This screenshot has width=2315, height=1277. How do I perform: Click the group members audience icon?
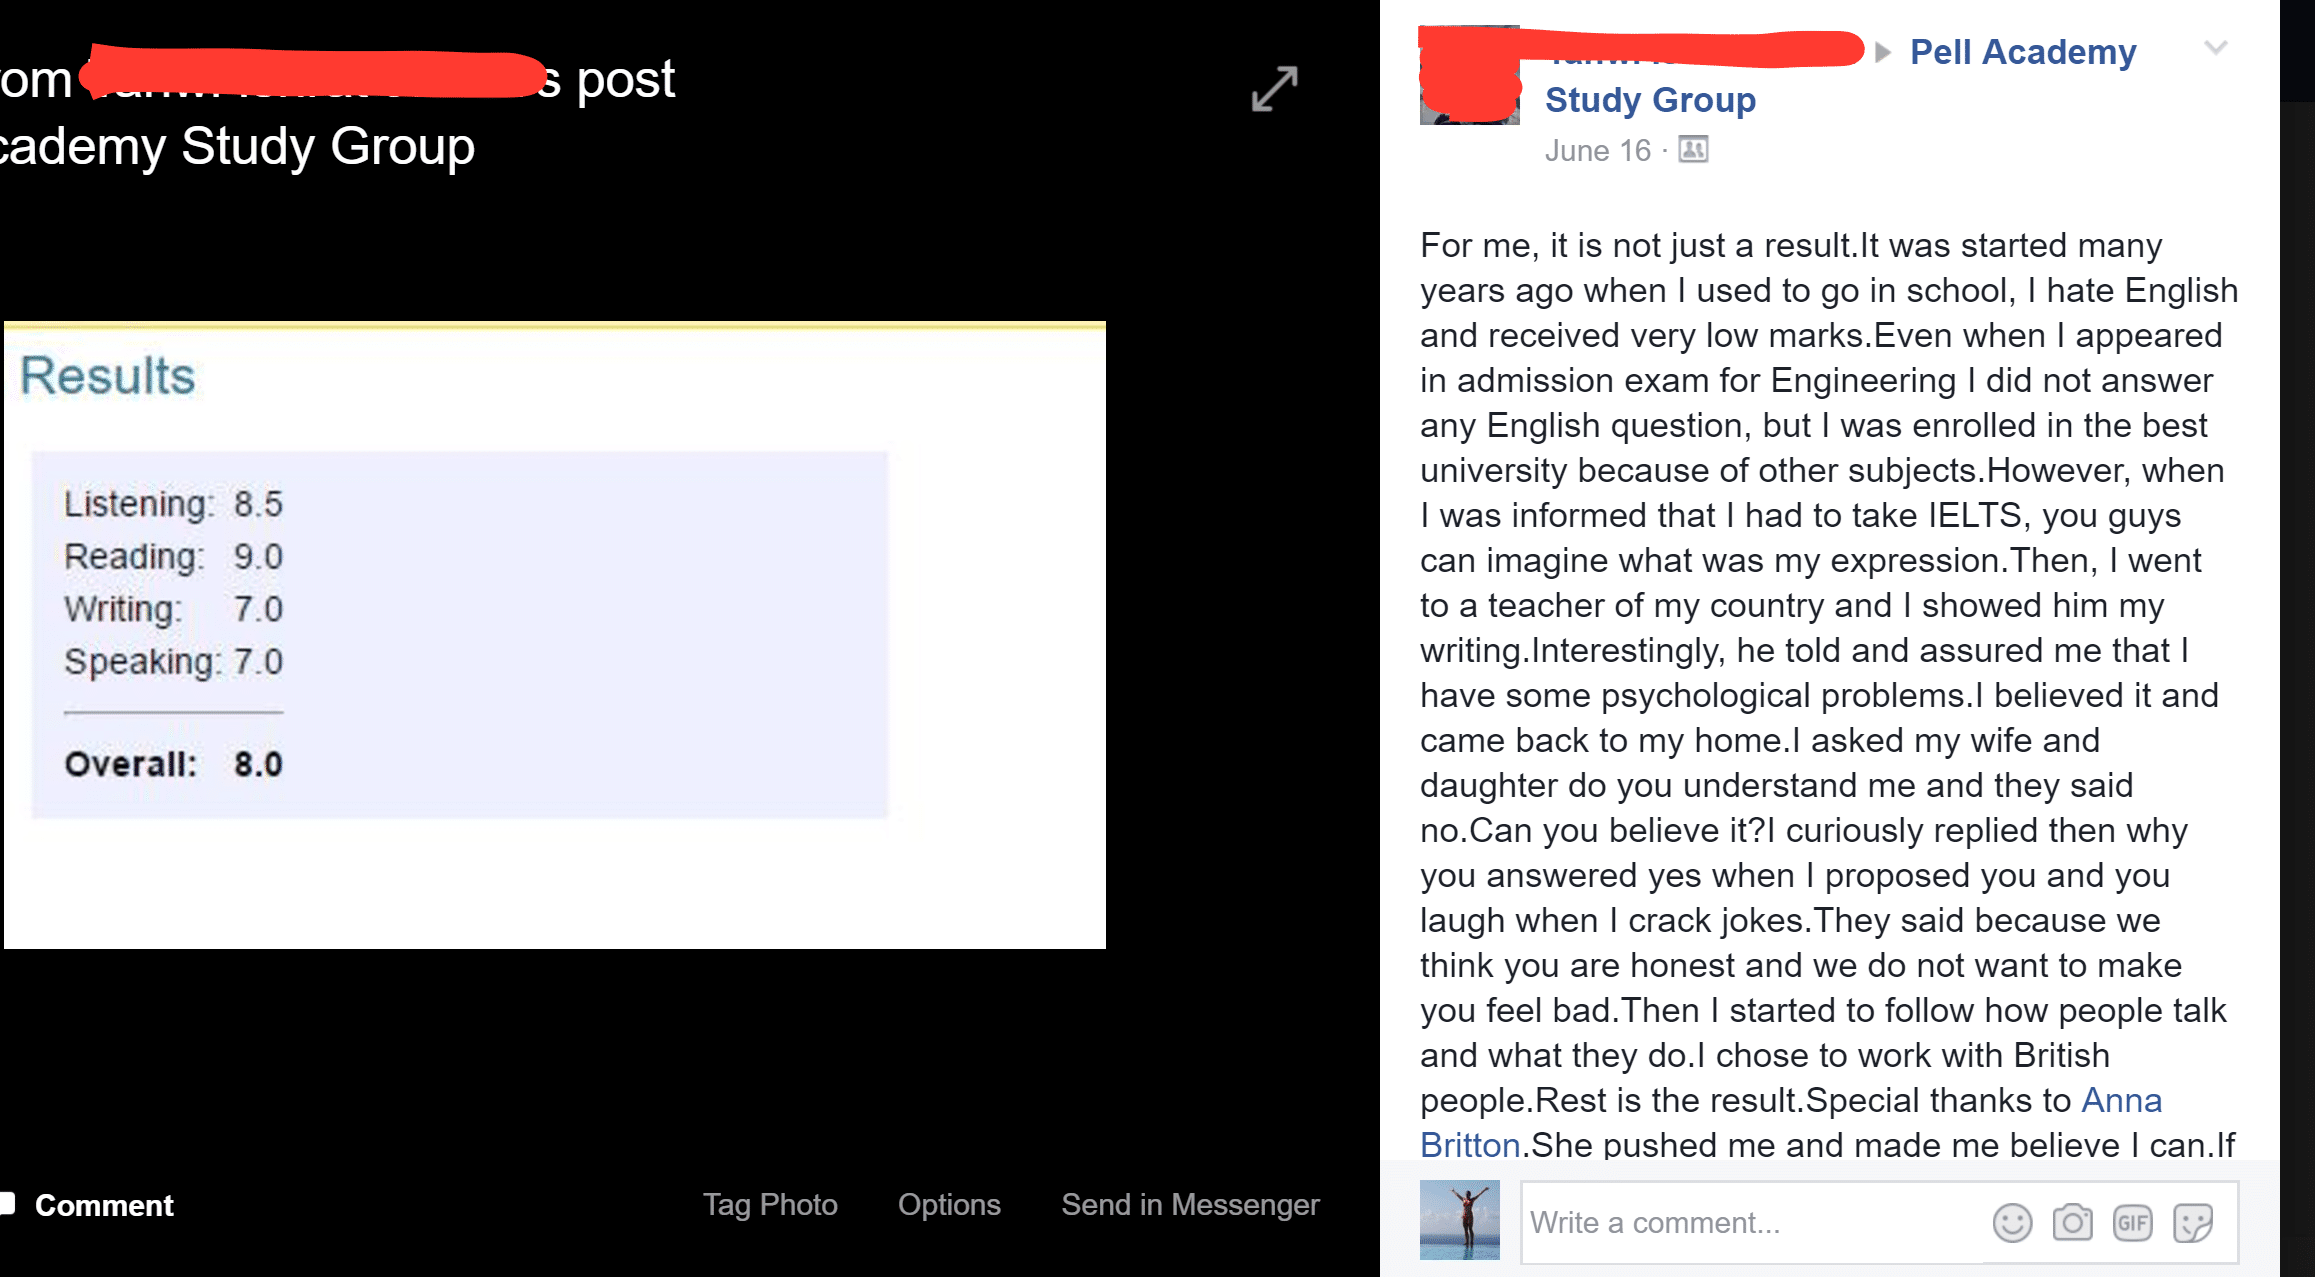pyautogui.click(x=1693, y=150)
